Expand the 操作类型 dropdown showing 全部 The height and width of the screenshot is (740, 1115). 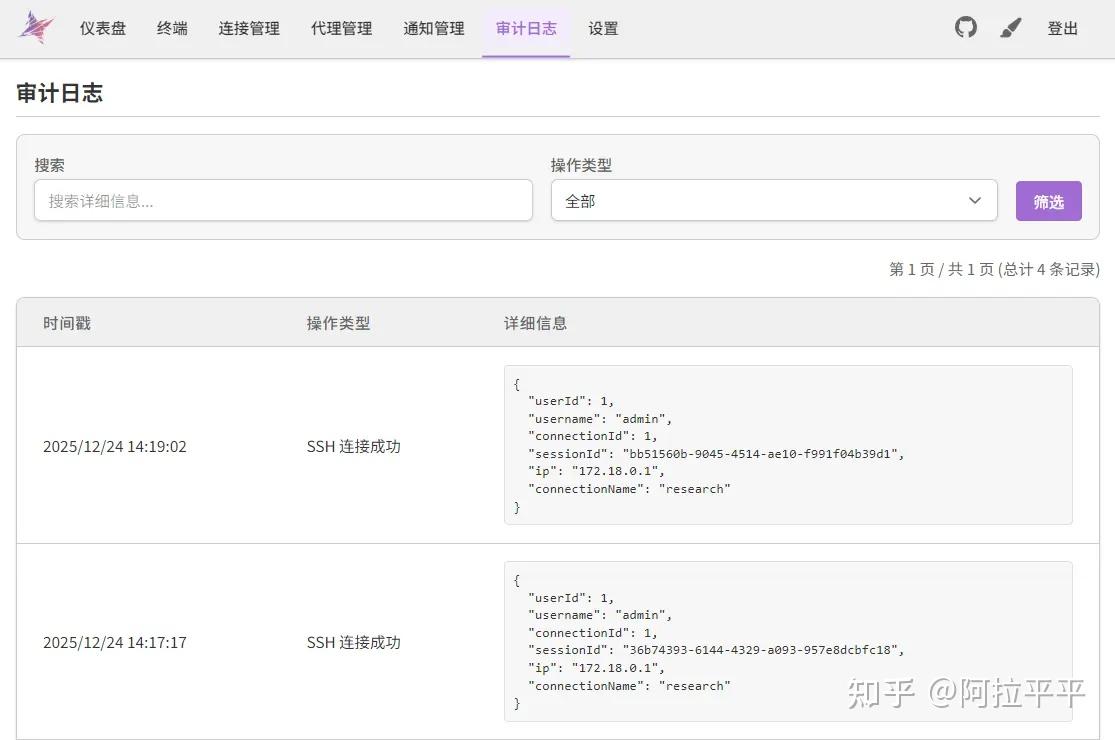click(774, 200)
